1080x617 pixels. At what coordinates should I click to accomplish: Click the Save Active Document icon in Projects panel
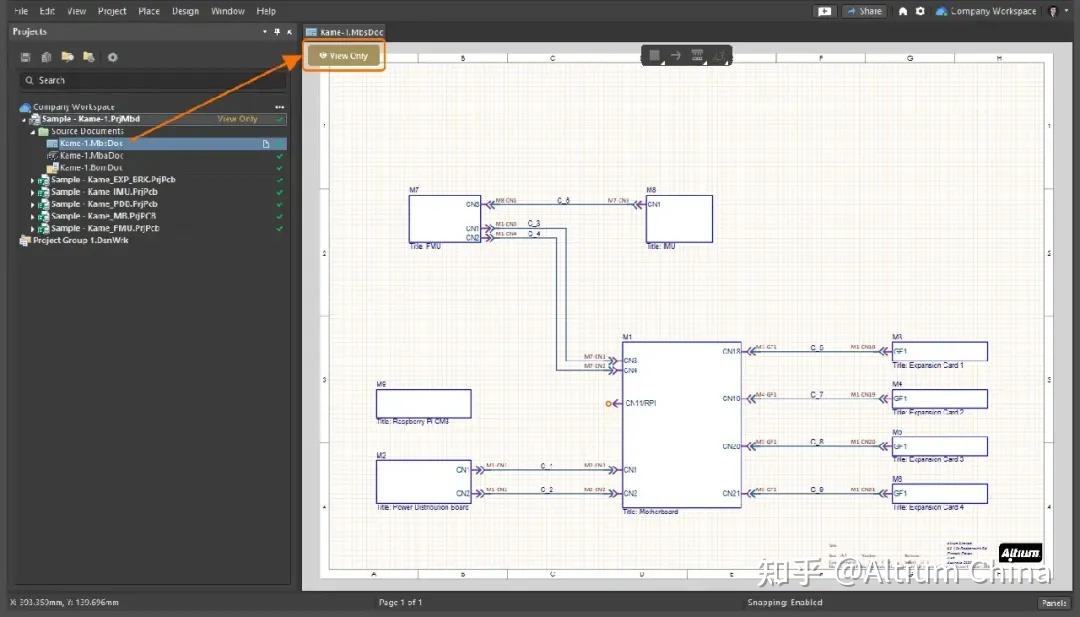tap(25, 57)
